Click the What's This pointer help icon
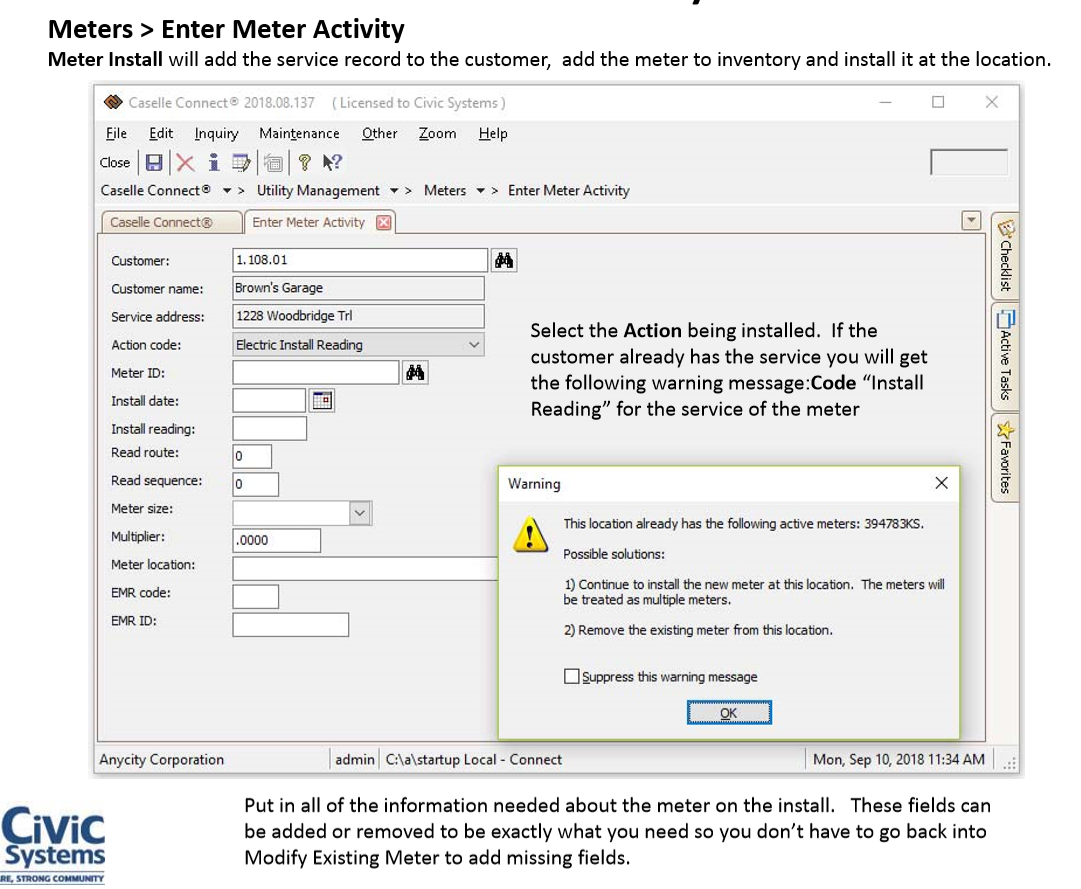1081x889 pixels. [x=332, y=163]
